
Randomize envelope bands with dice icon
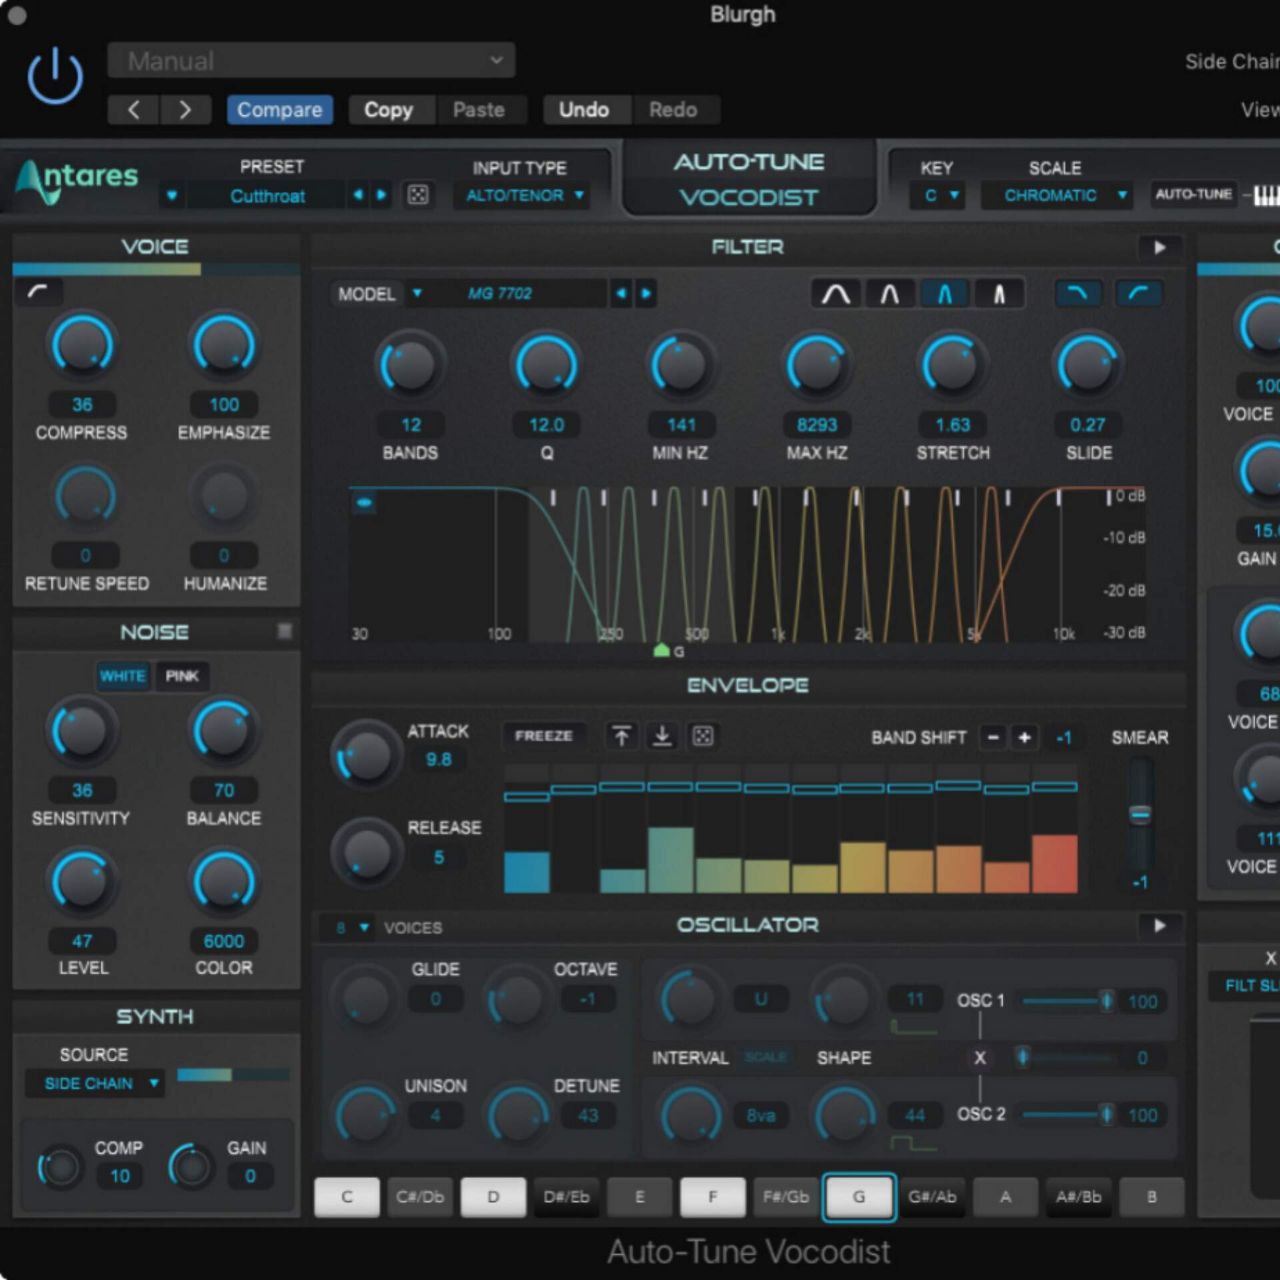coord(703,736)
